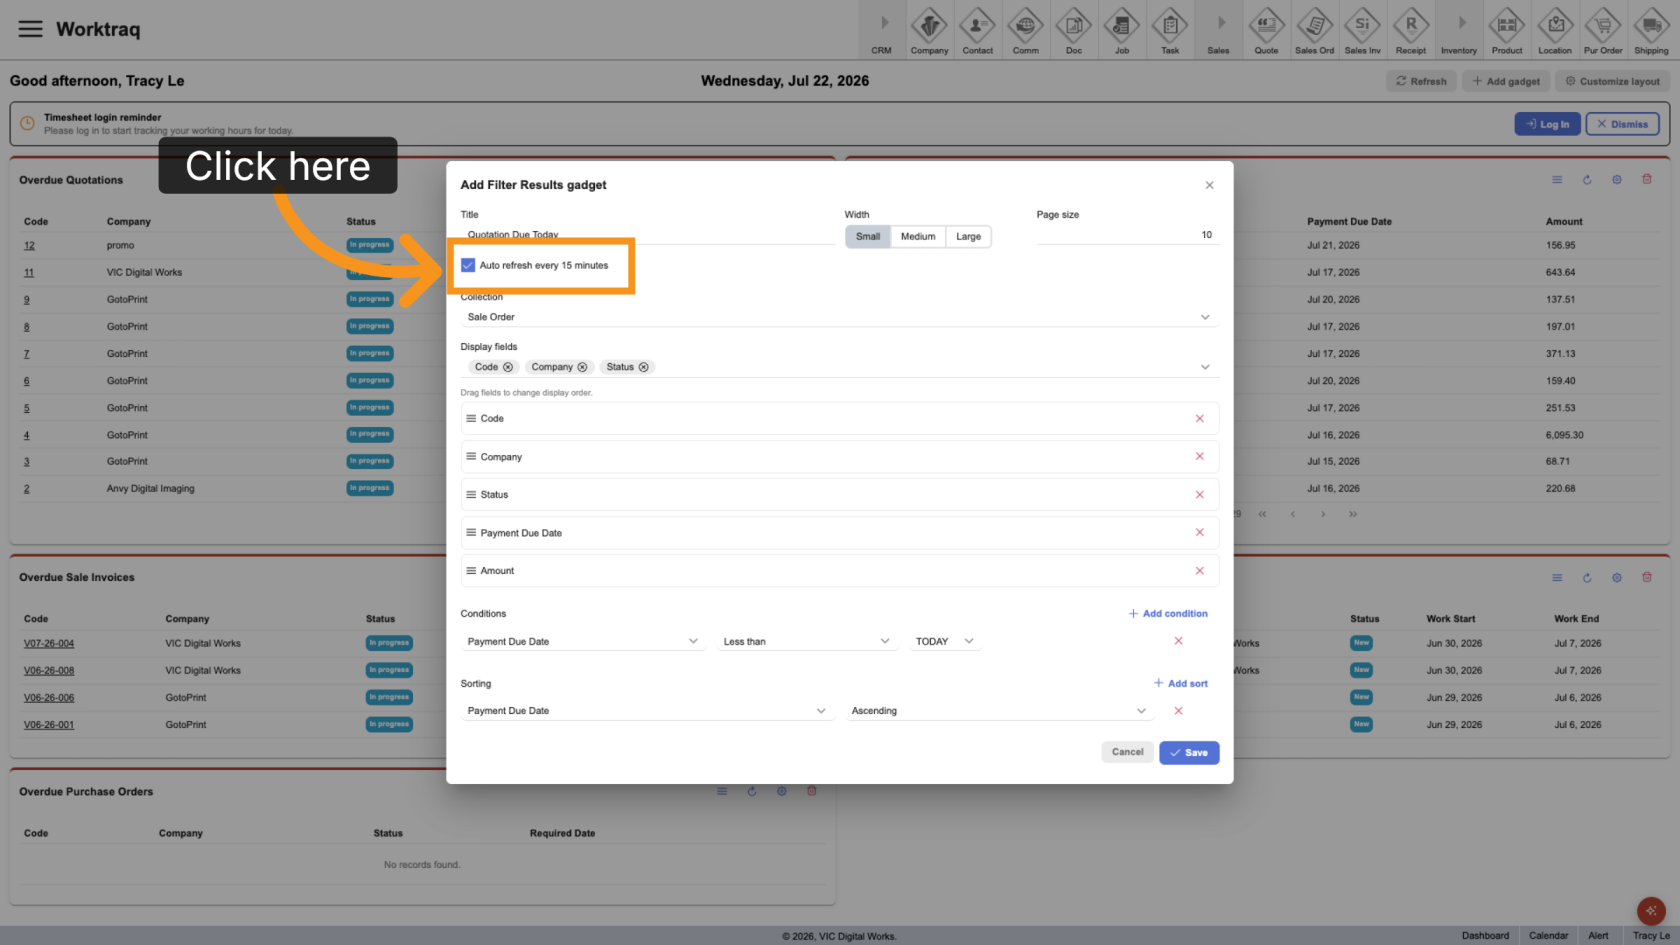Cancel the gadget dialog
This screenshot has height=945, width=1680.
(1127, 752)
